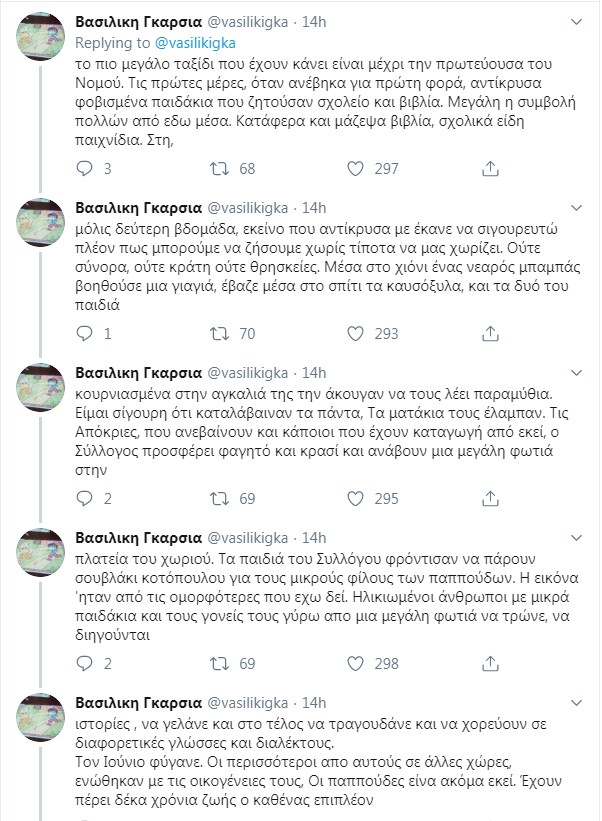
Task: Open the profile avatar beside the first tweet
Action: click(x=41, y=35)
